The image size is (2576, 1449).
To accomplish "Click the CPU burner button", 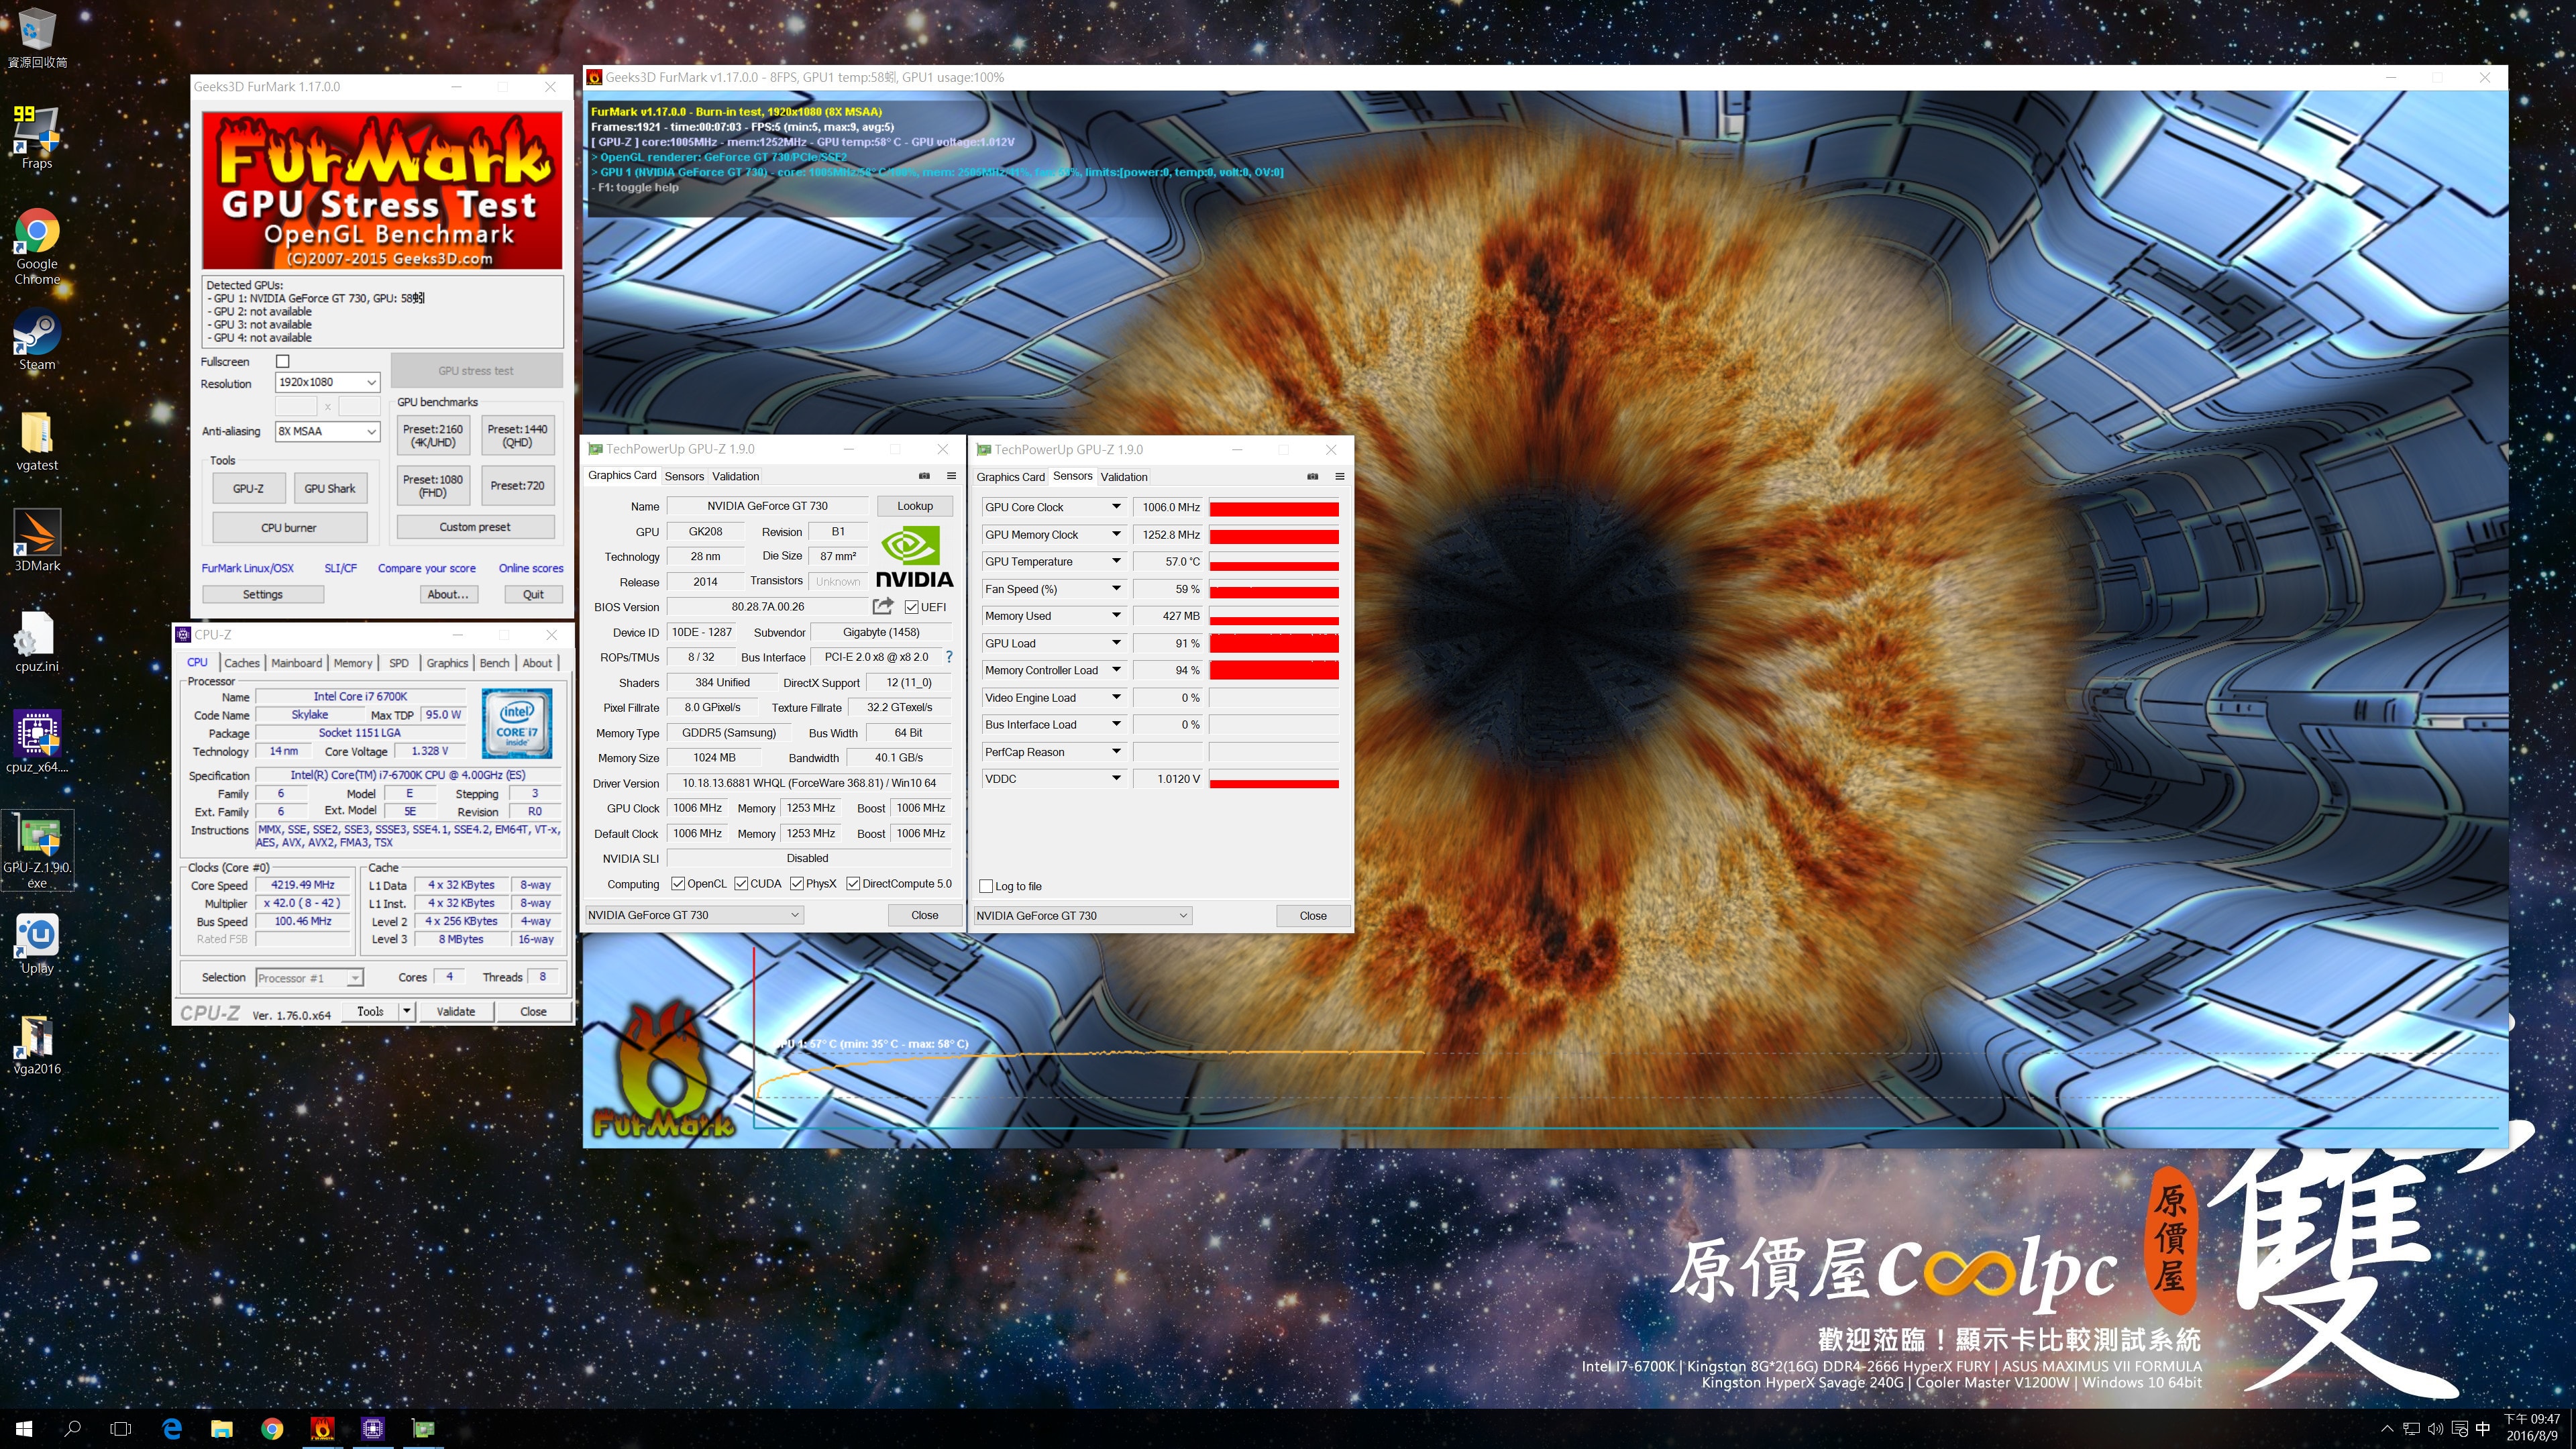I will tap(289, 528).
